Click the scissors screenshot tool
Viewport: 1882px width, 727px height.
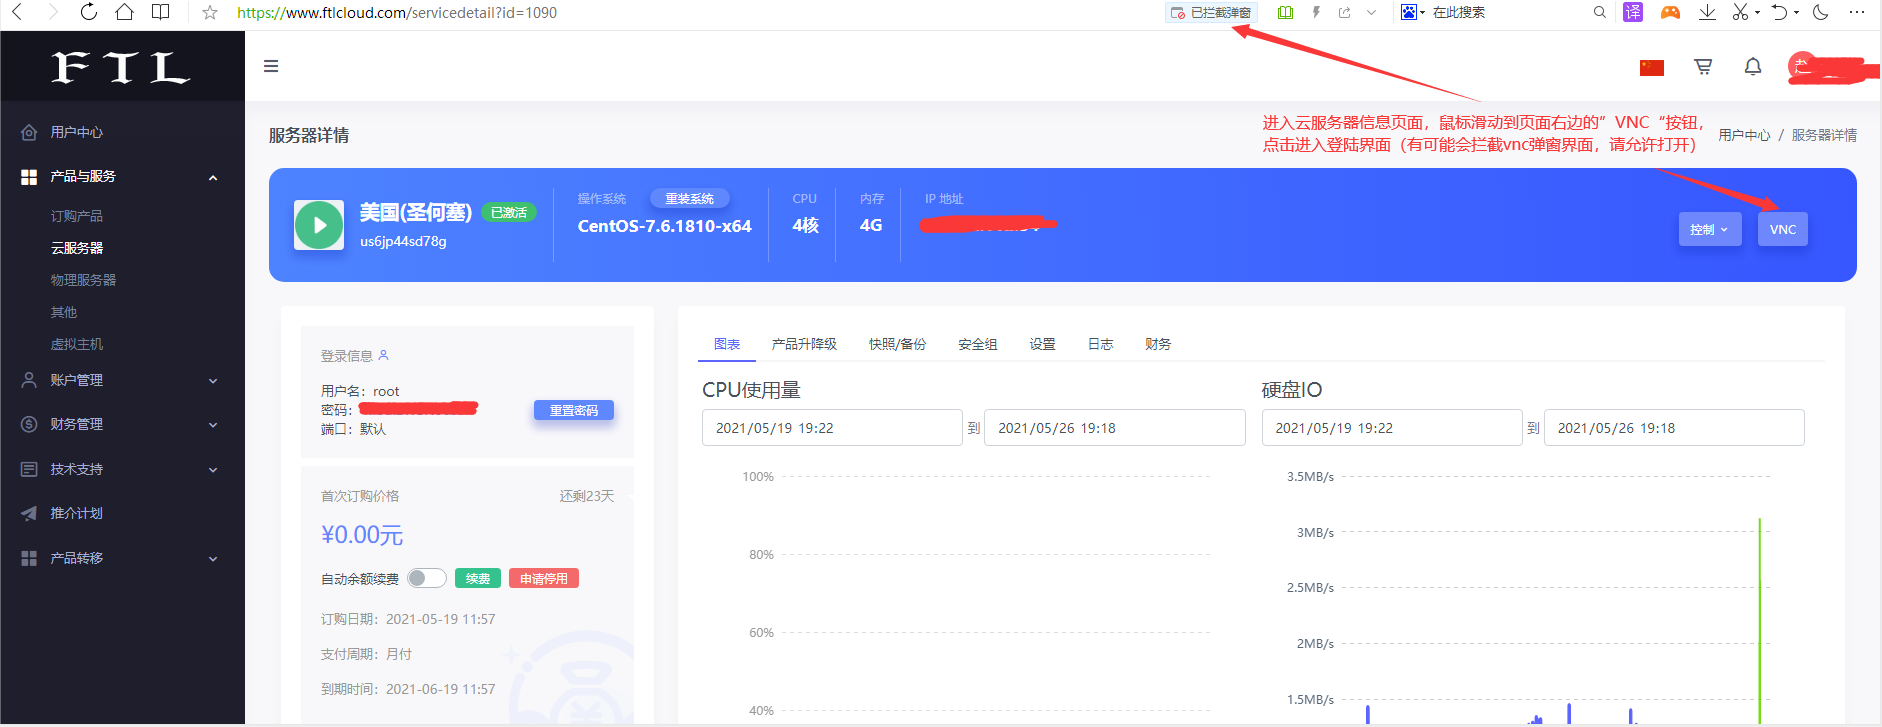click(1741, 12)
